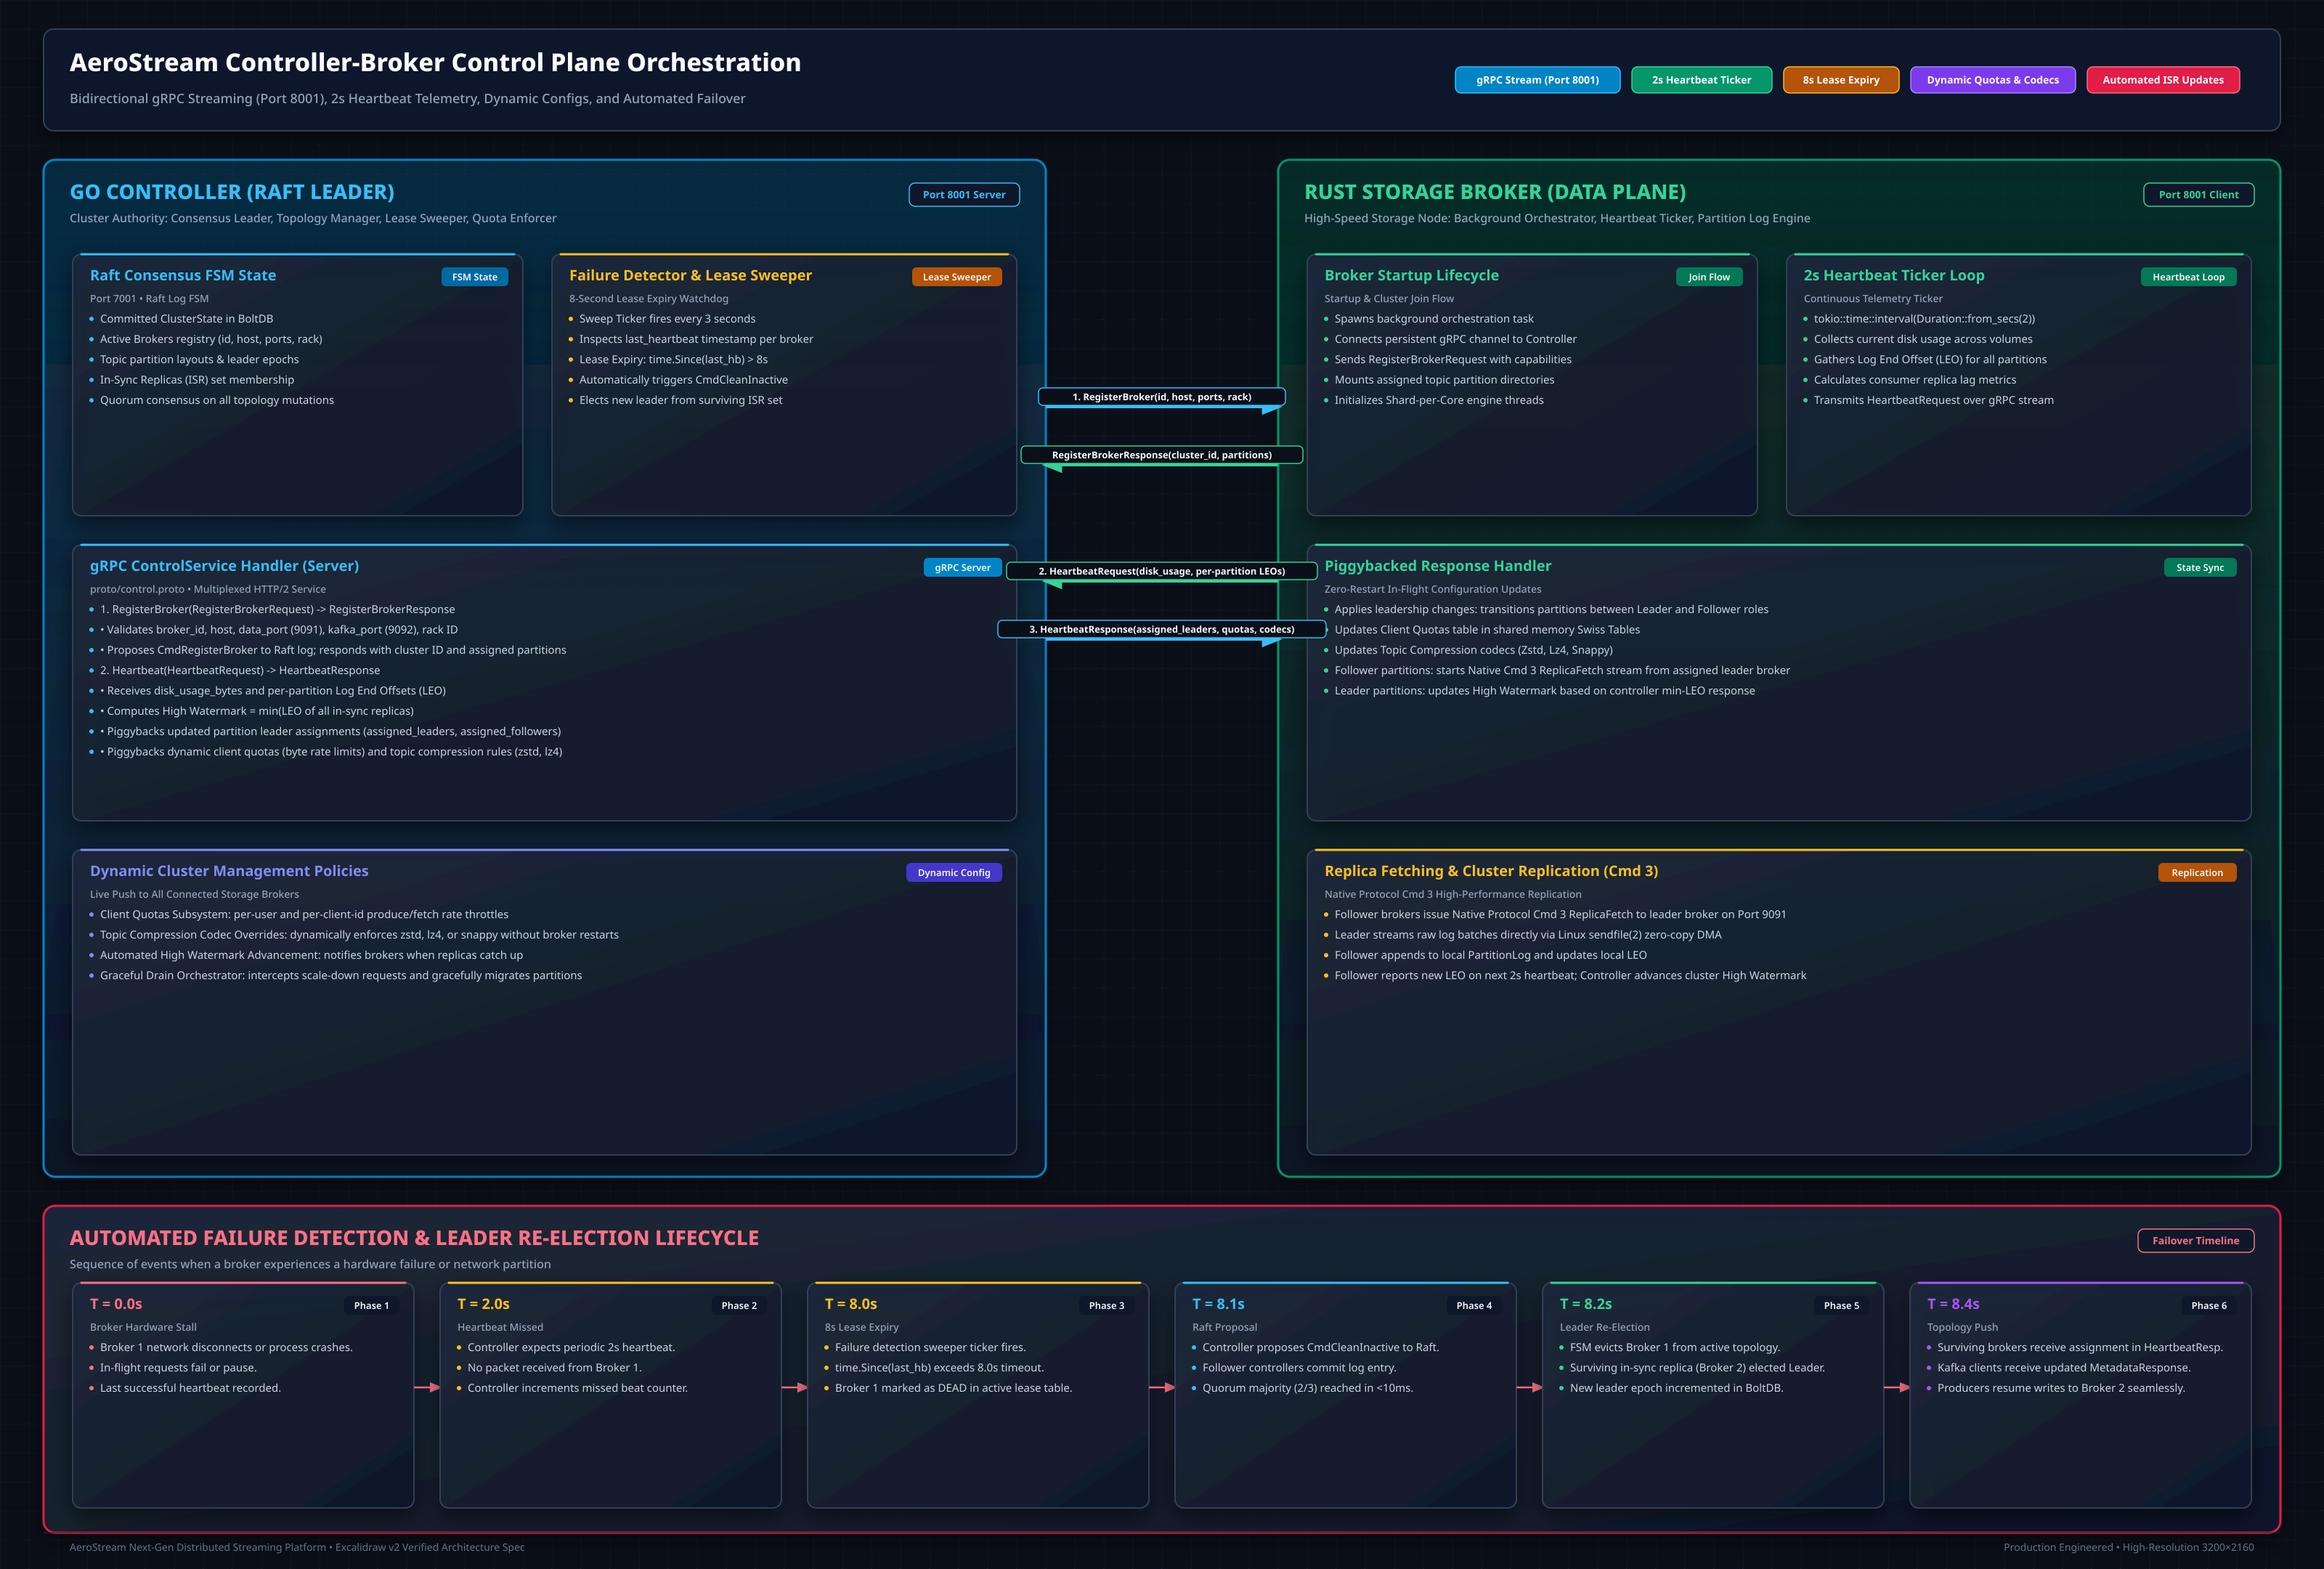This screenshot has height=1569, width=2324.
Task: Click the T = 8.0s timestamp
Action: (x=850, y=1304)
